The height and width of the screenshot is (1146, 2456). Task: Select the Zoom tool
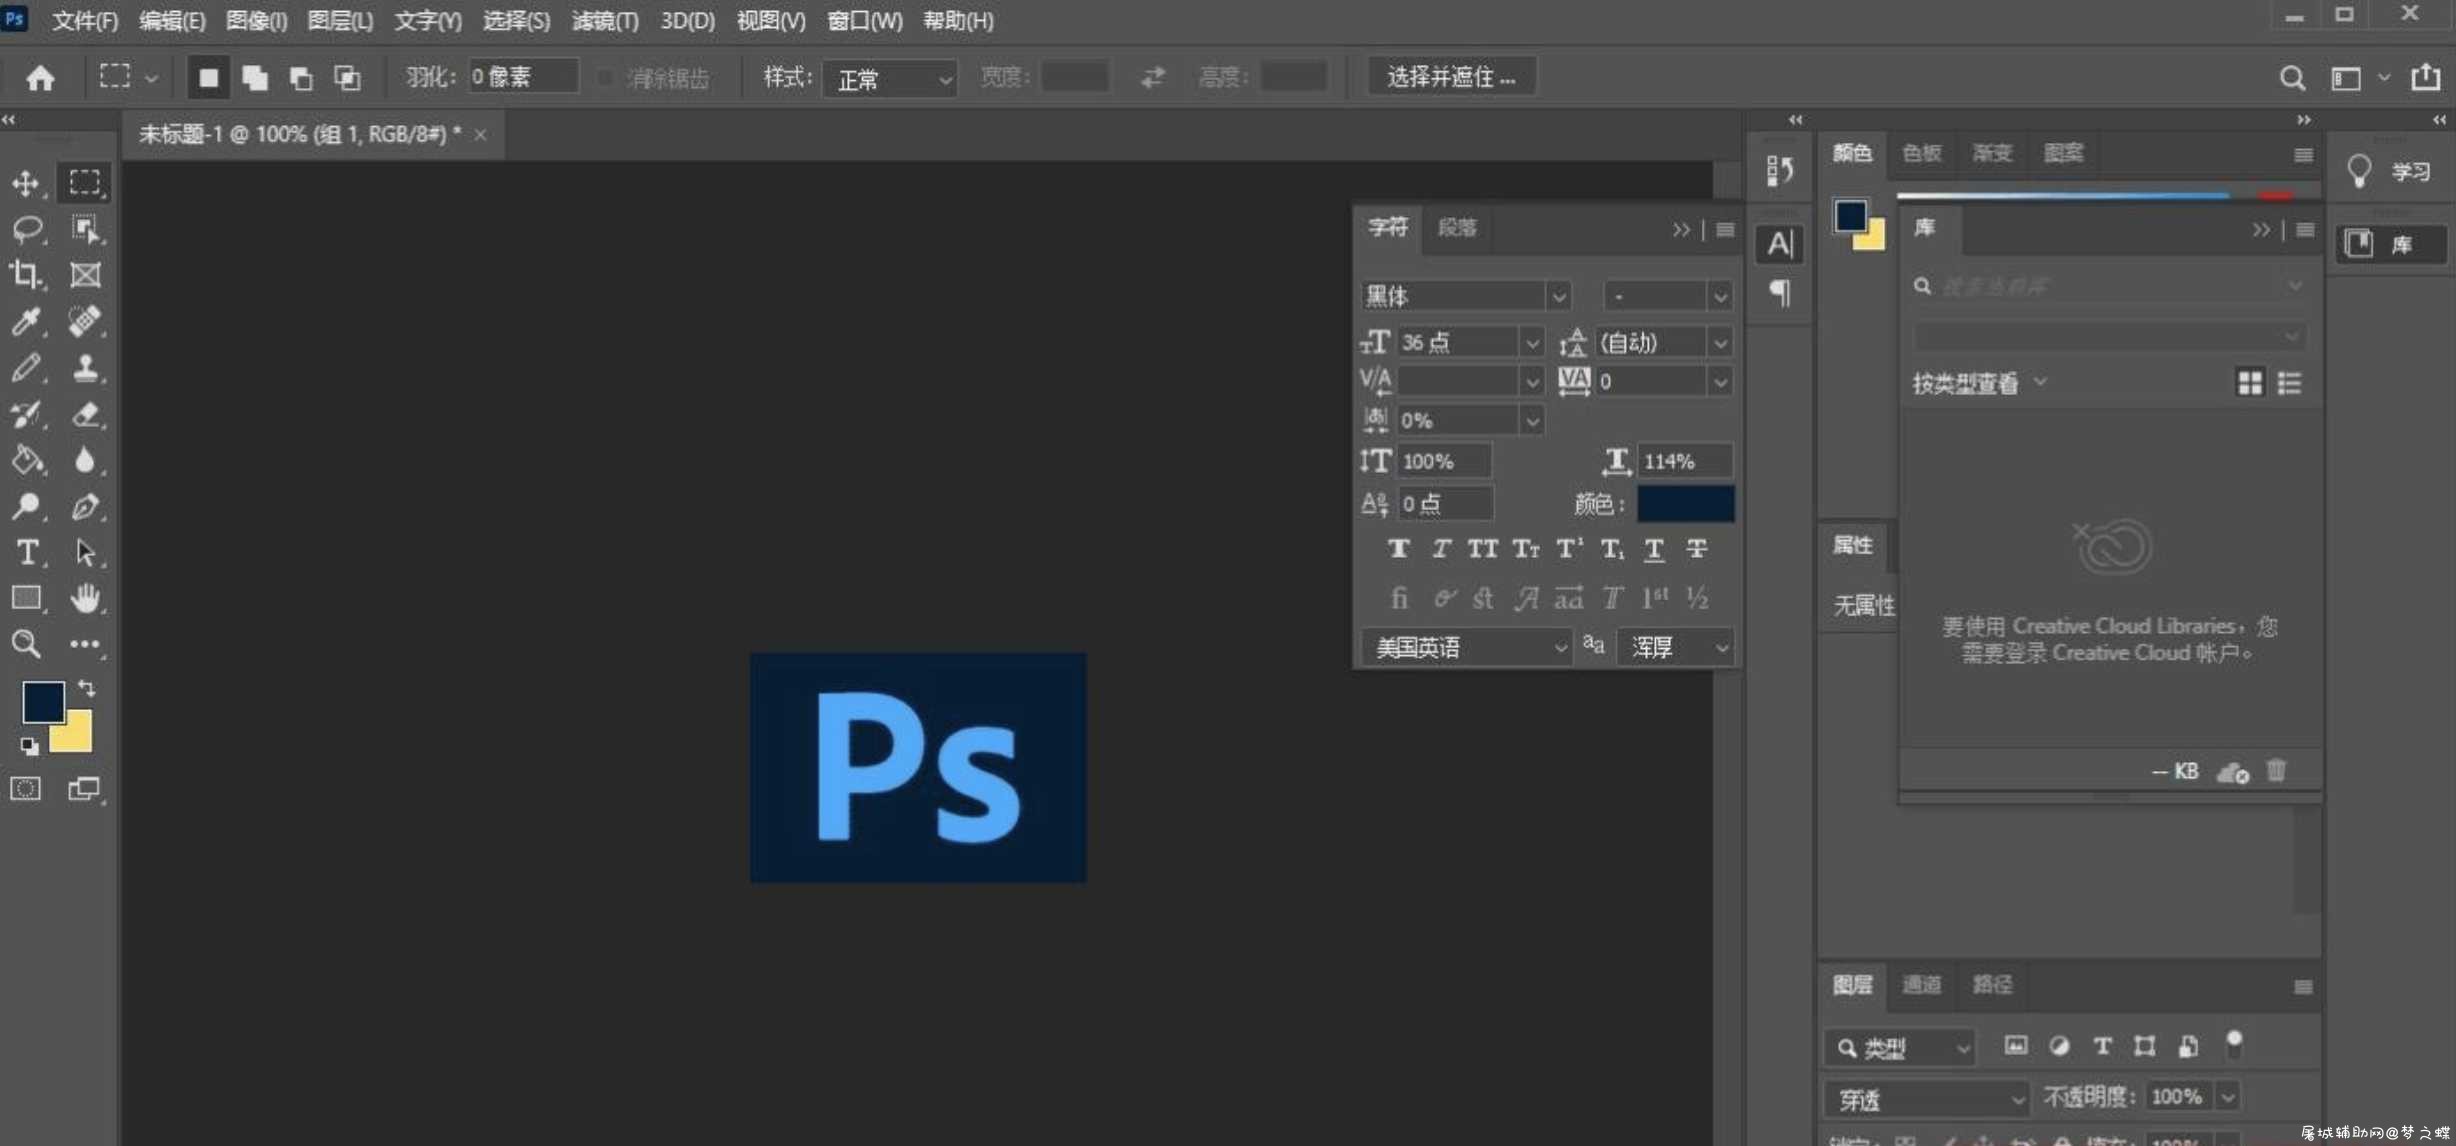[x=26, y=644]
